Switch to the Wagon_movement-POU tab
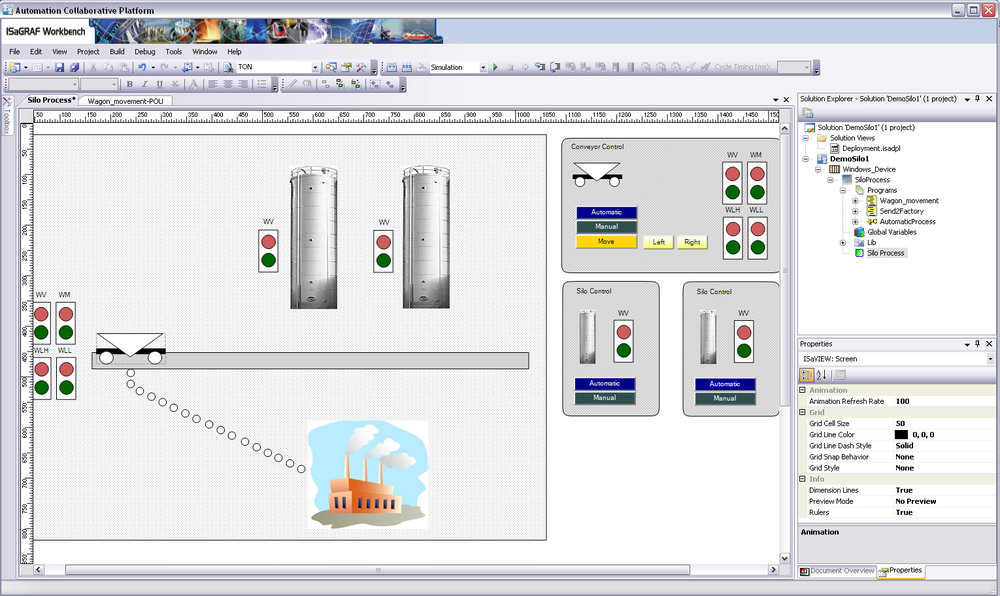 [126, 101]
